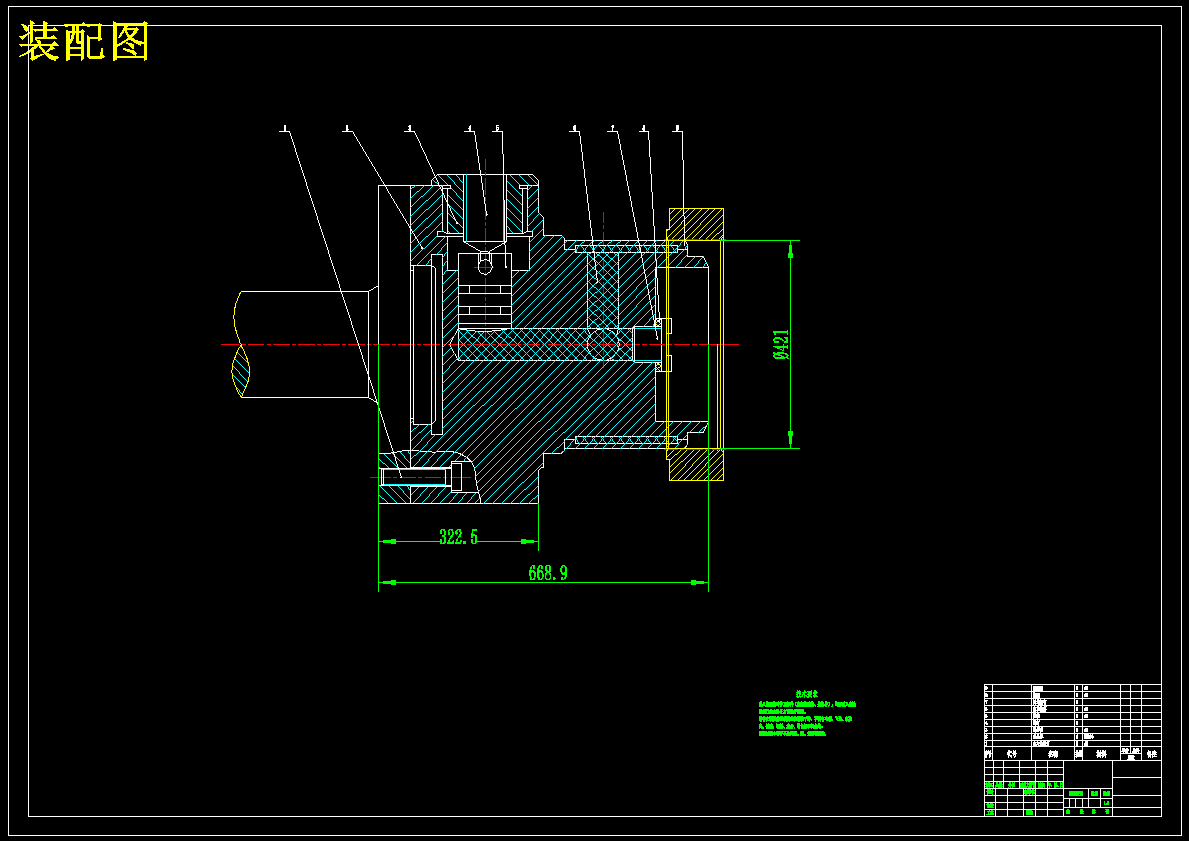Click the yellow 装配图 title text
This screenshot has height=841, width=1189.
point(84,42)
